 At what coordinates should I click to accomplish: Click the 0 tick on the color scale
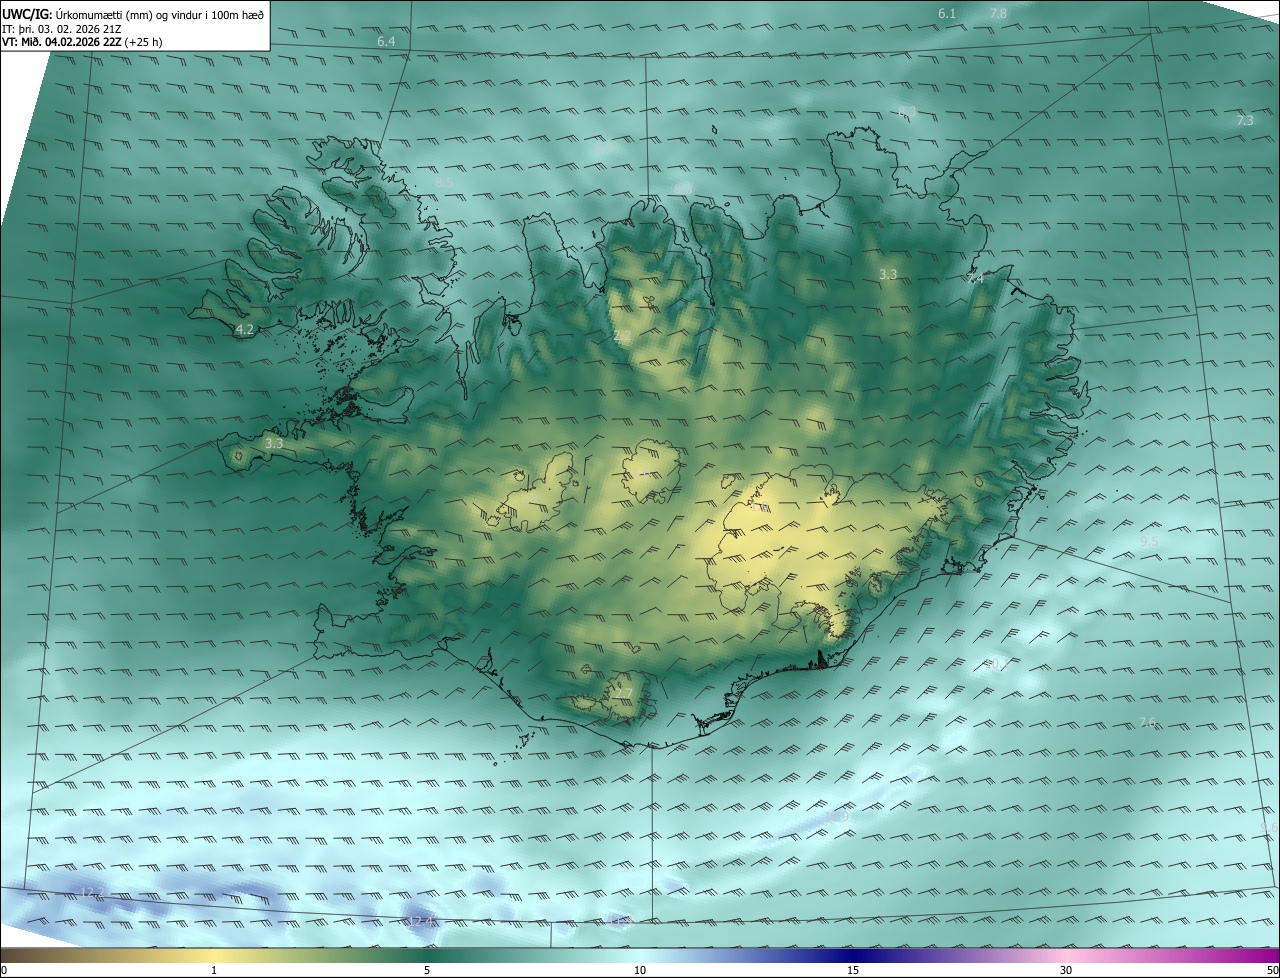click(4, 970)
